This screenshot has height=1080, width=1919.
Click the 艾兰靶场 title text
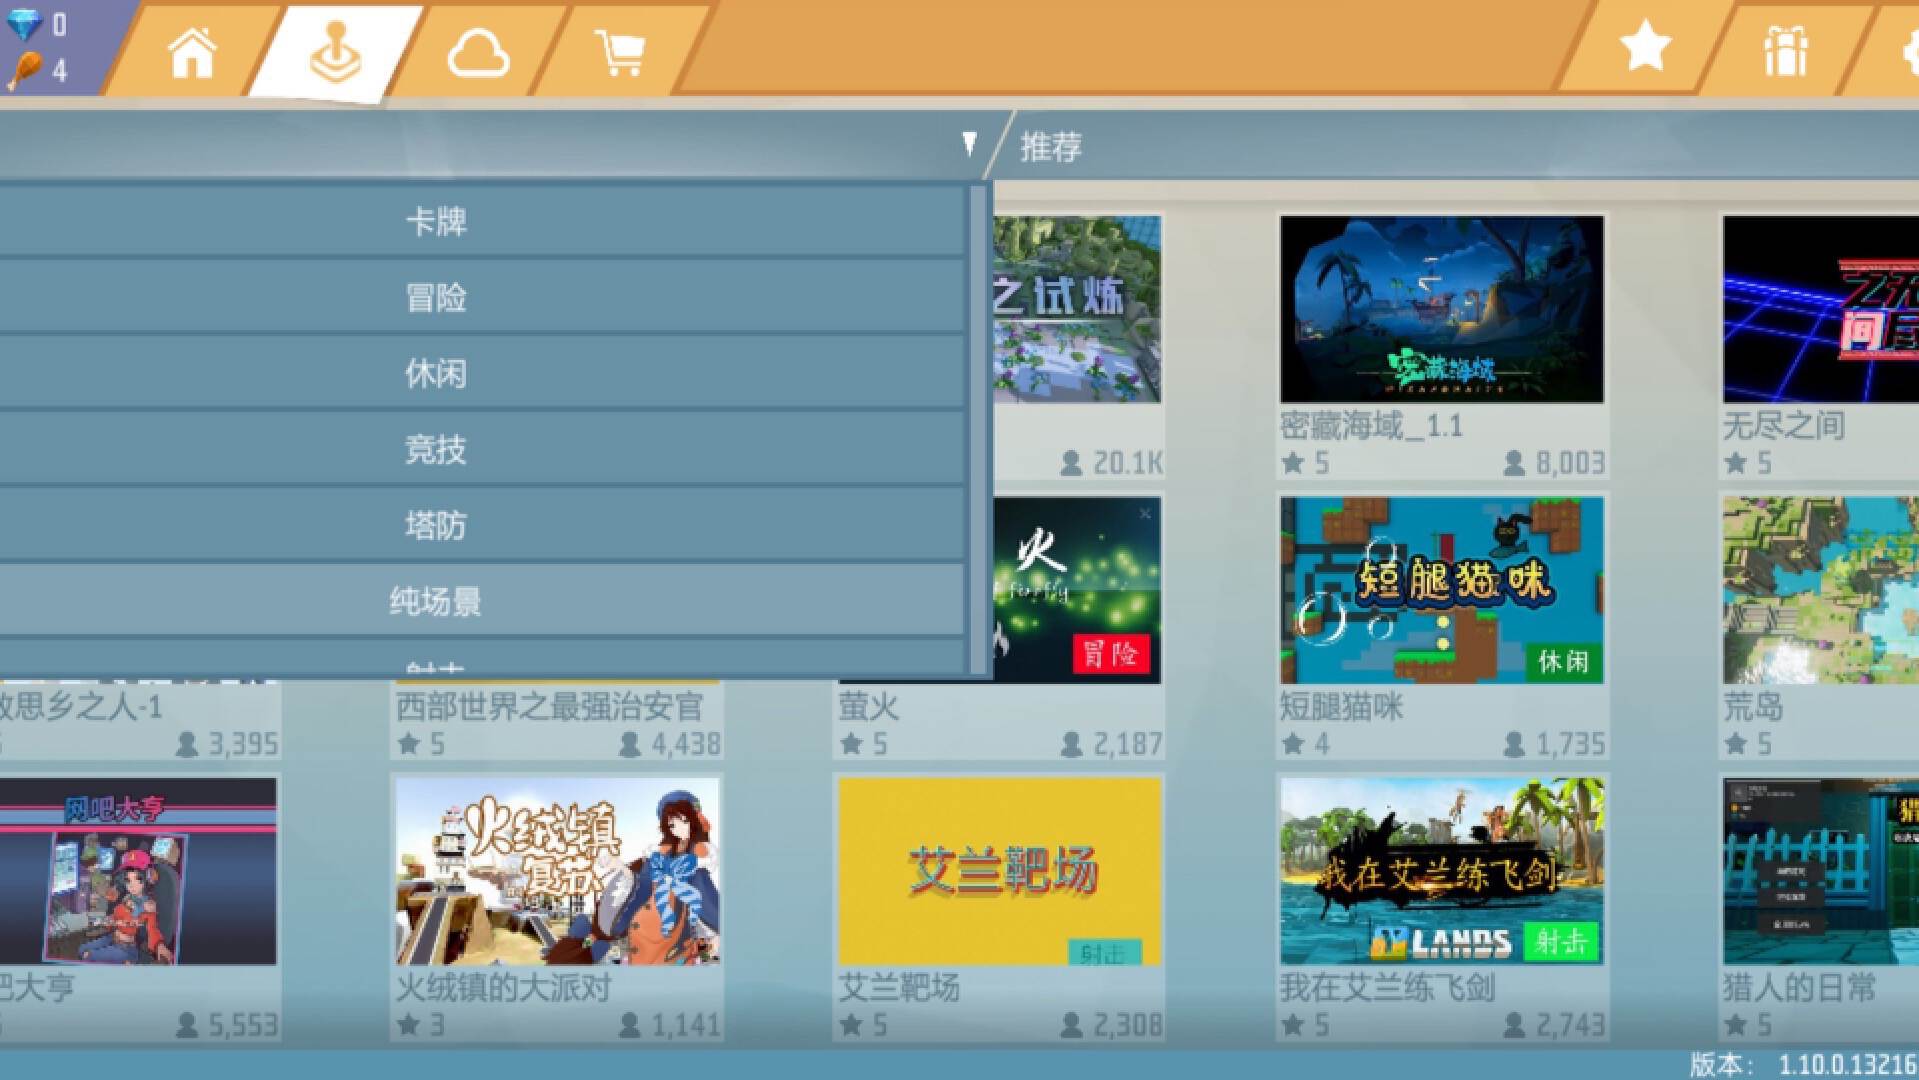pyautogui.click(x=899, y=988)
